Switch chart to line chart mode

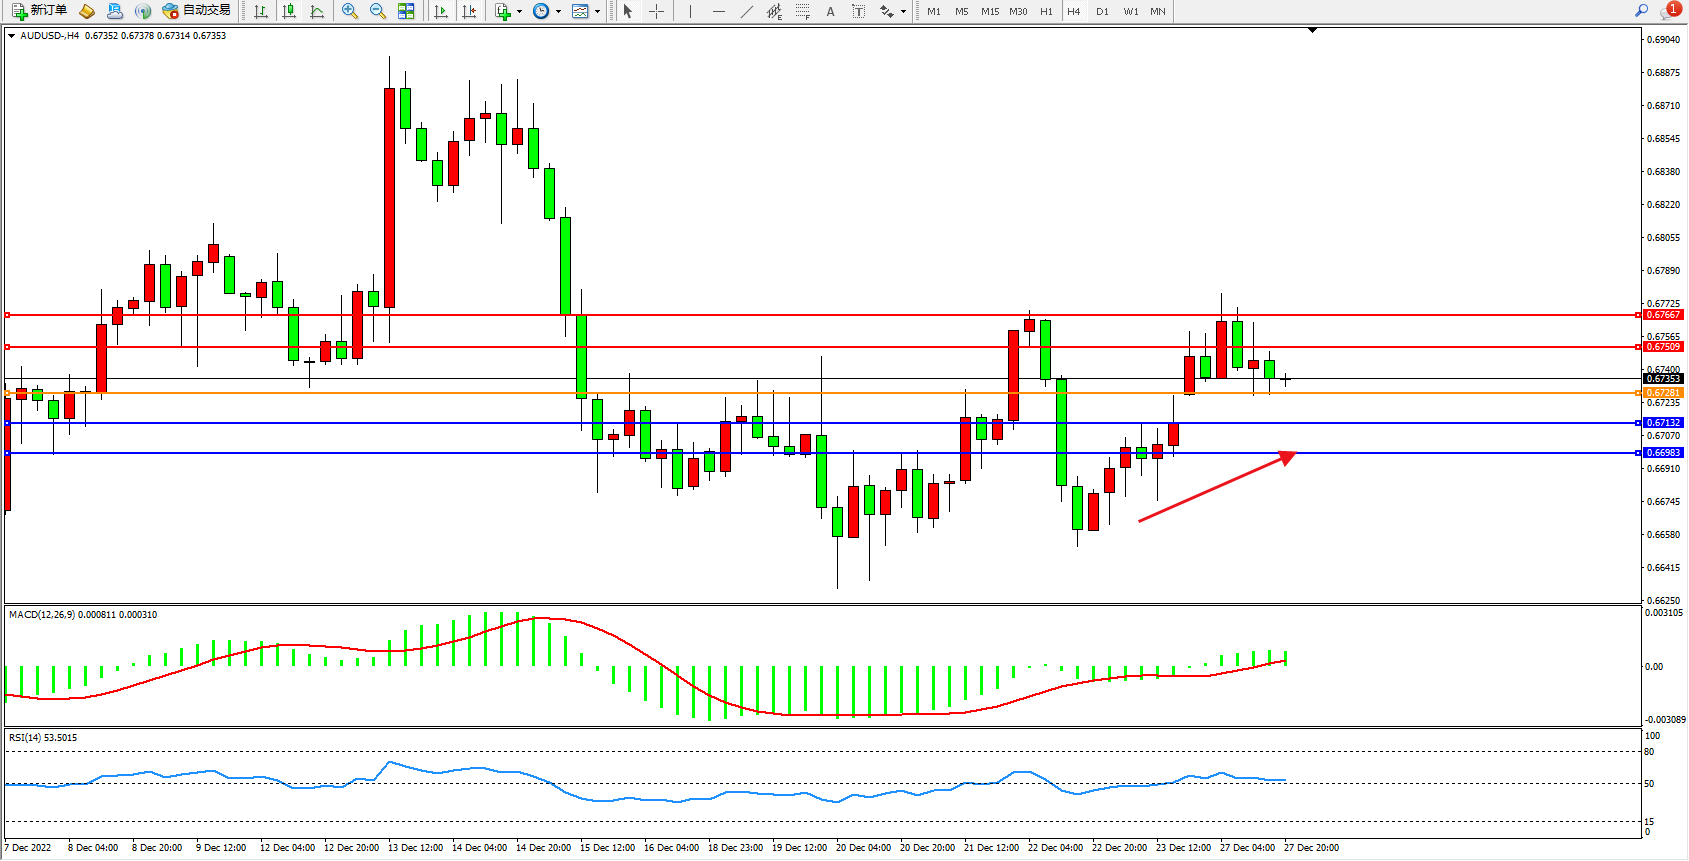point(317,11)
